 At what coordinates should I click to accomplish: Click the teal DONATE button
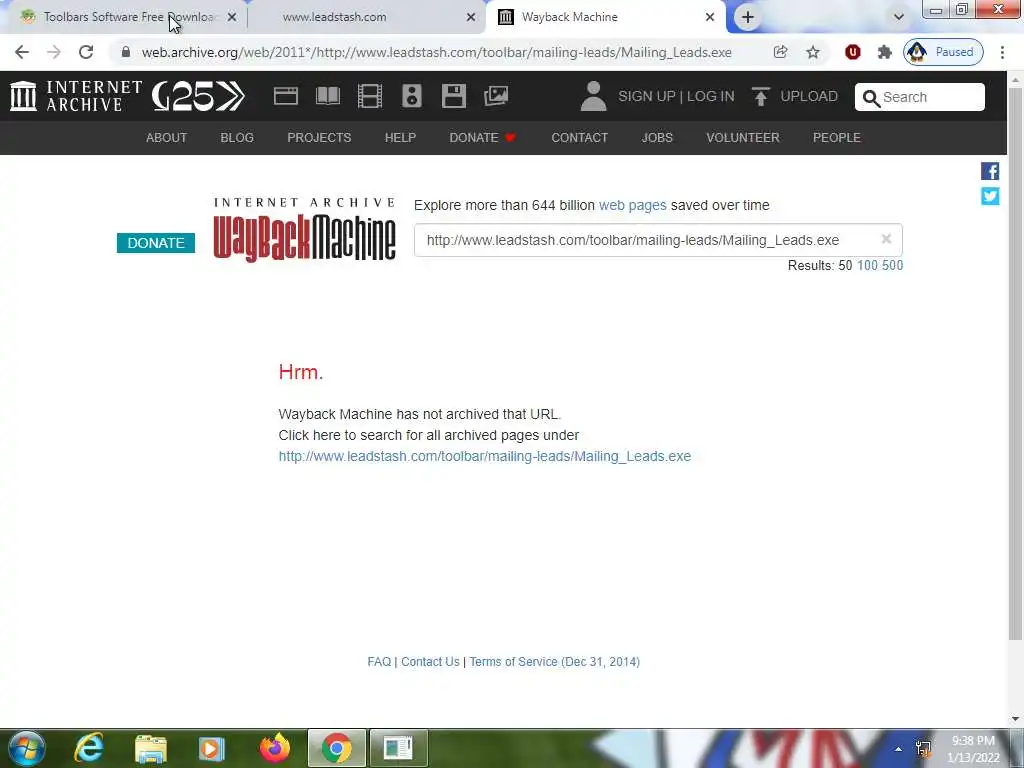(x=156, y=243)
